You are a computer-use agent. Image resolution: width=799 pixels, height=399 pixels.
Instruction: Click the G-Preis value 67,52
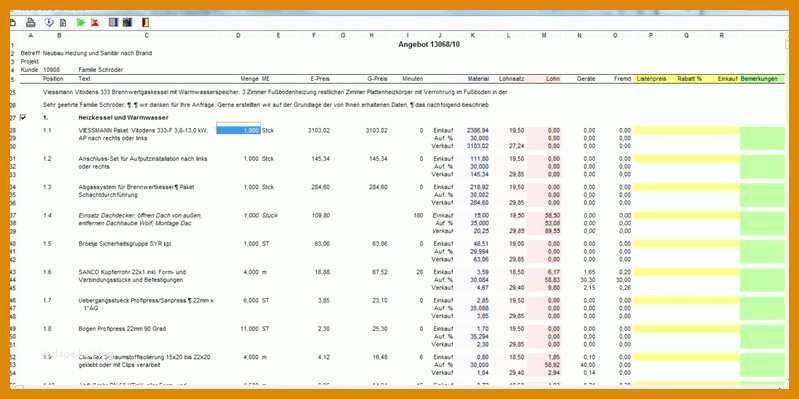pyautogui.click(x=380, y=272)
